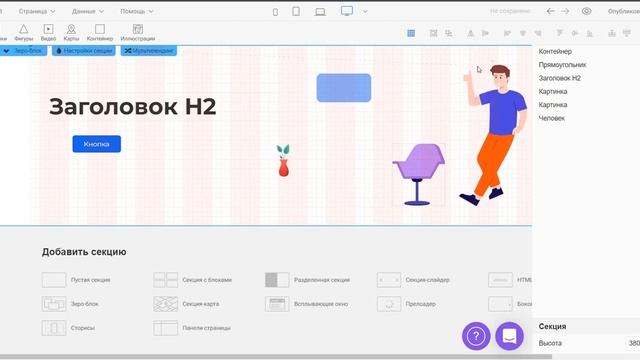This screenshot has width=640, height=360.
Task: Open the Иллюстрации library
Action: pyautogui.click(x=138, y=32)
